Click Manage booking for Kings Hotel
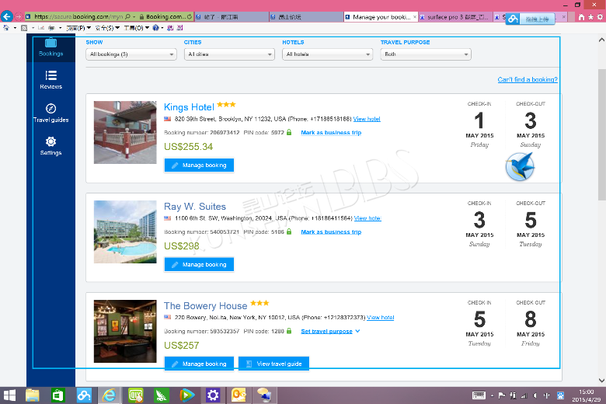 (x=199, y=165)
